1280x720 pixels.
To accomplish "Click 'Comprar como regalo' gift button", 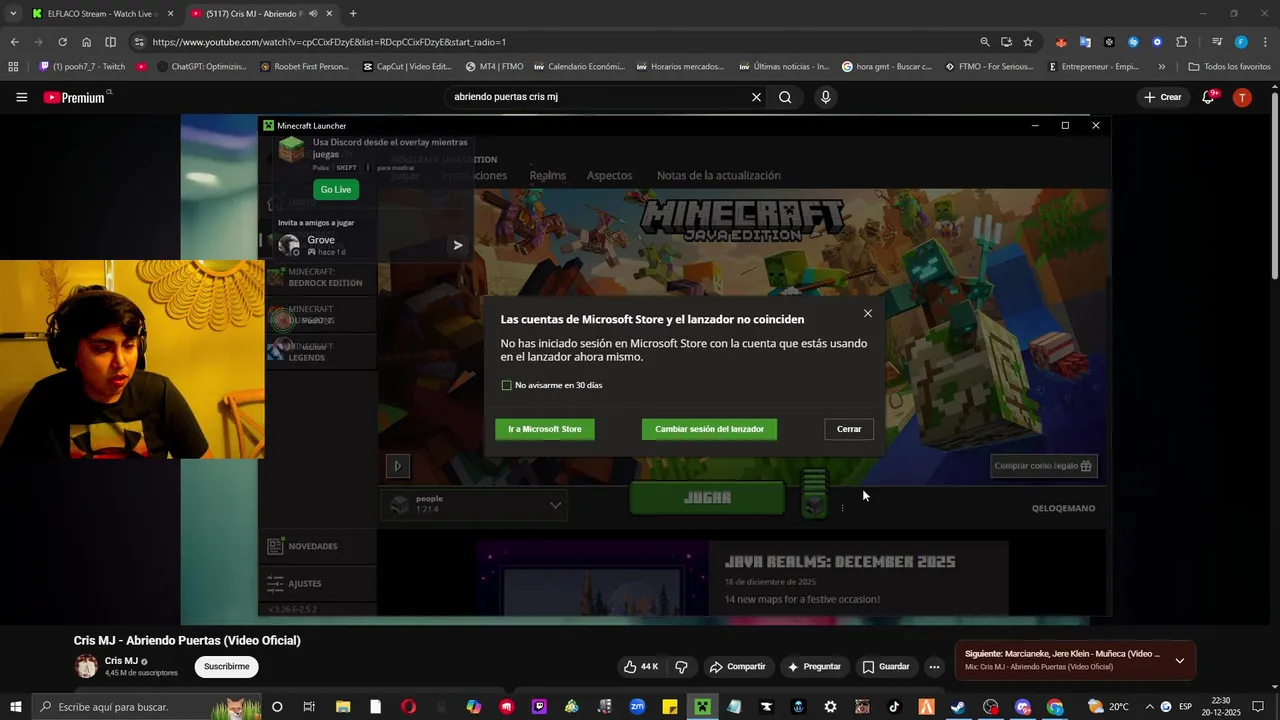I will pyautogui.click(x=1043, y=466).
